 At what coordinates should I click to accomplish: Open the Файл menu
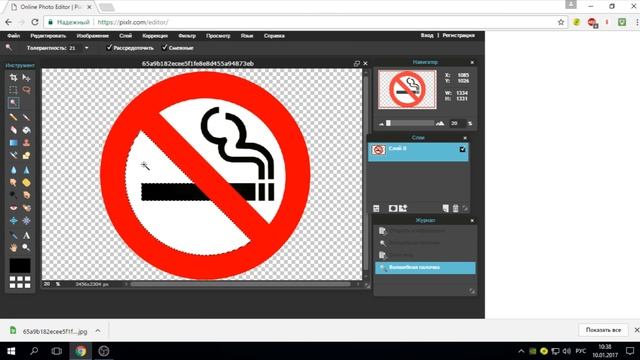pos(13,36)
